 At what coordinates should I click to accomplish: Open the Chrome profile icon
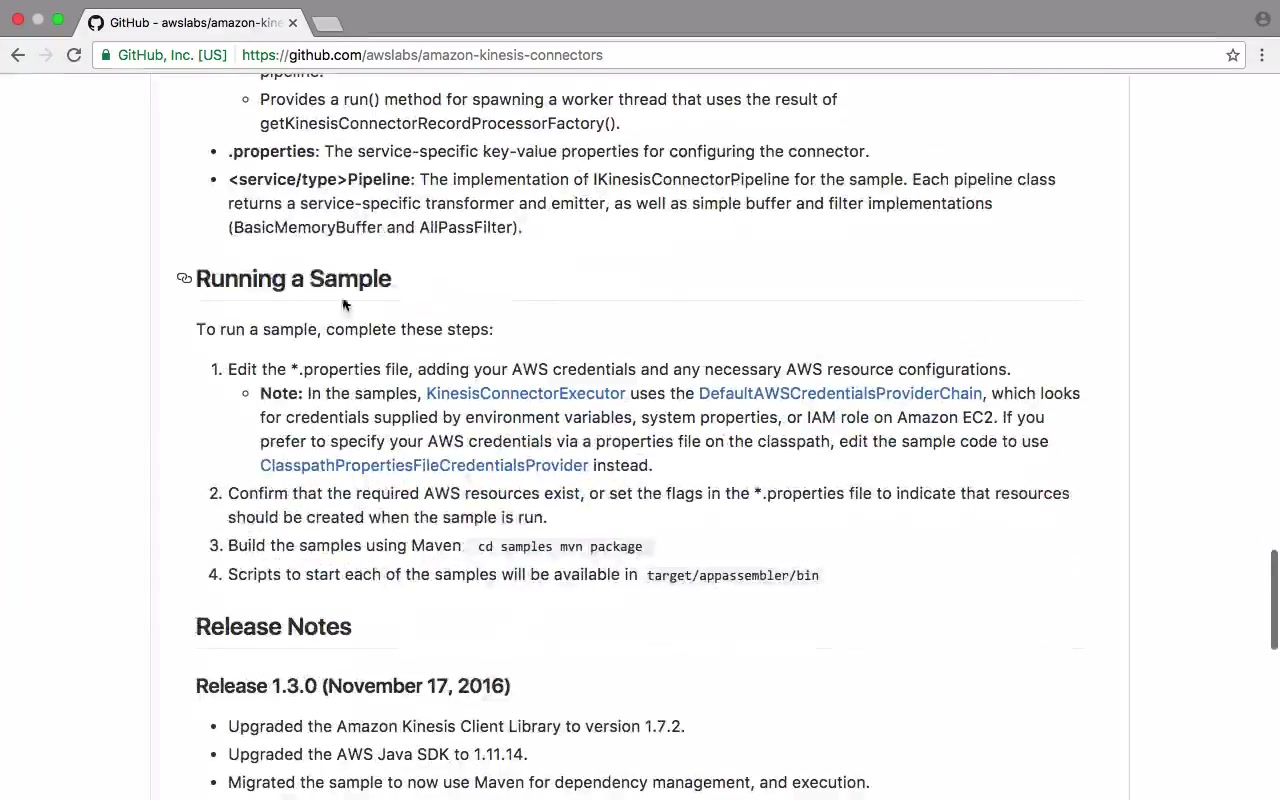tap(1263, 19)
